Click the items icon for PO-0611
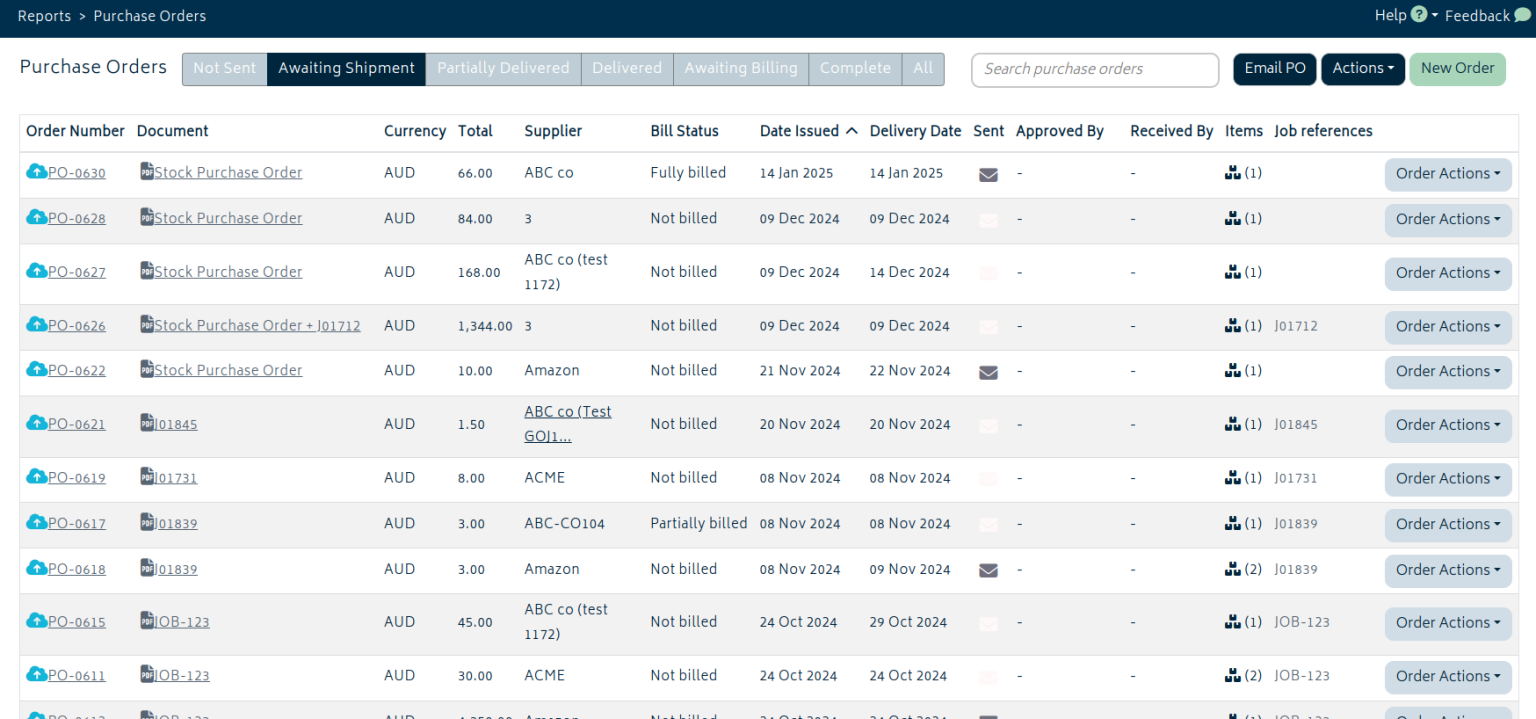 point(1234,677)
